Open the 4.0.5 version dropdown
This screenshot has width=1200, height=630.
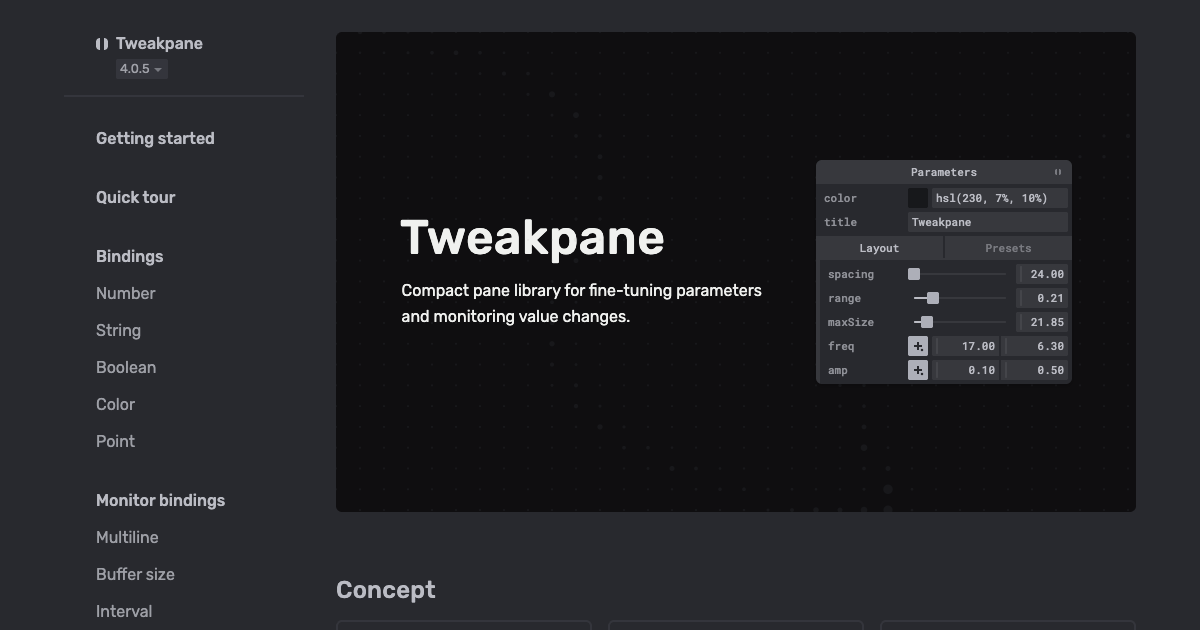(x=141, y=69)
